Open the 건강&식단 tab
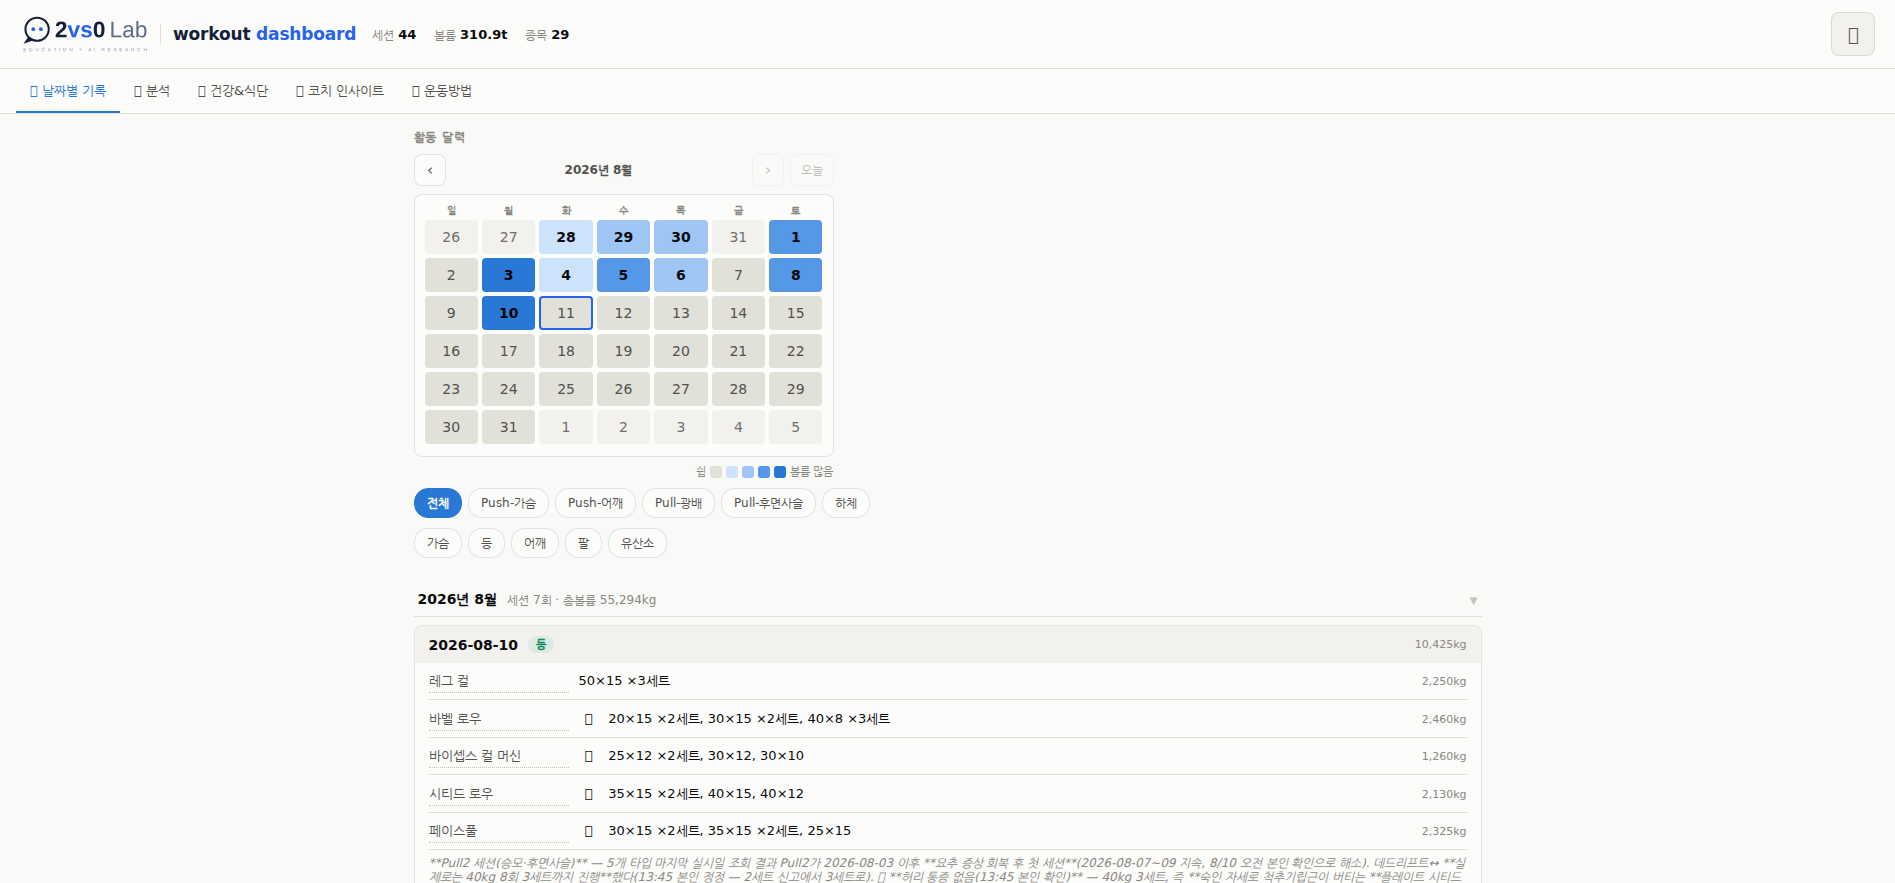 (233, 91)
